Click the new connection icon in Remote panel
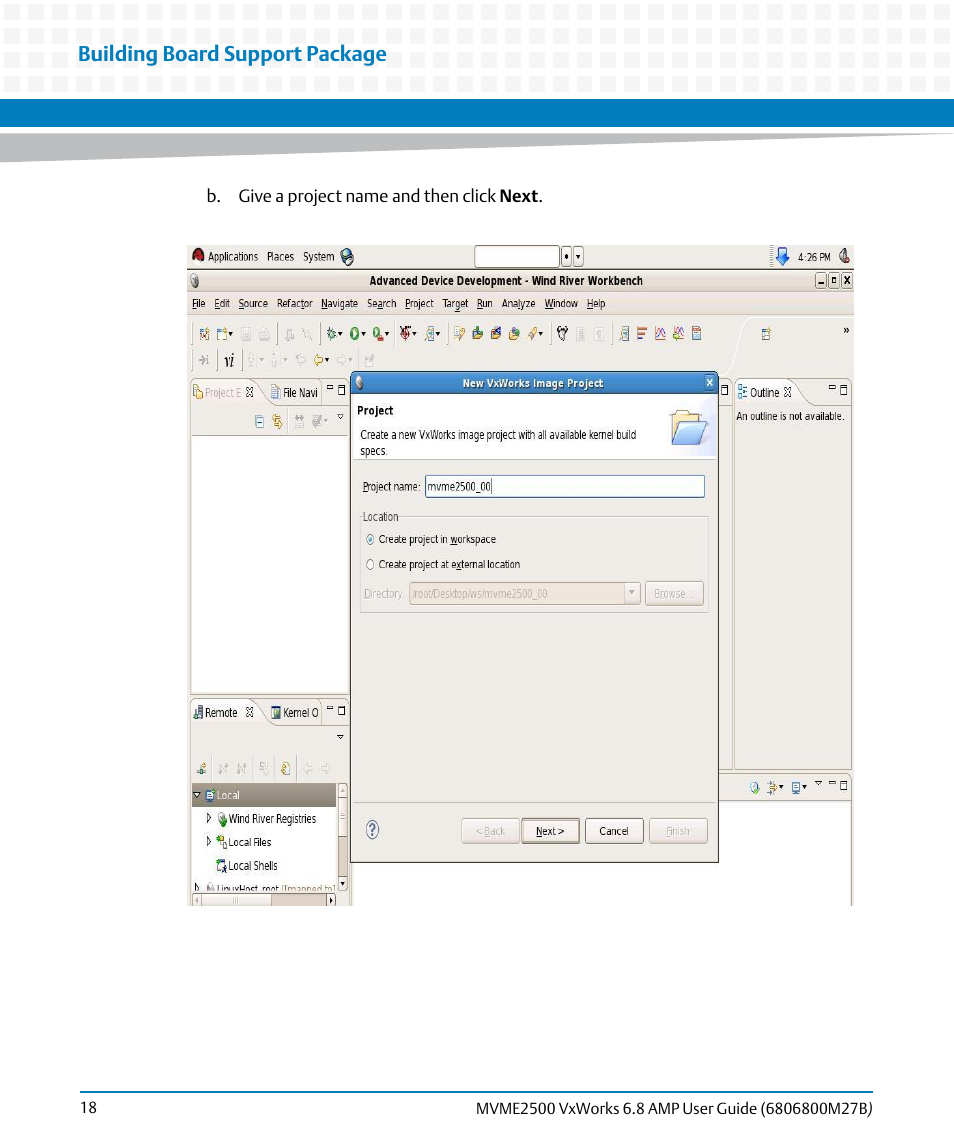This screenshot has width=954, height=1145. [x=202, y=768]
